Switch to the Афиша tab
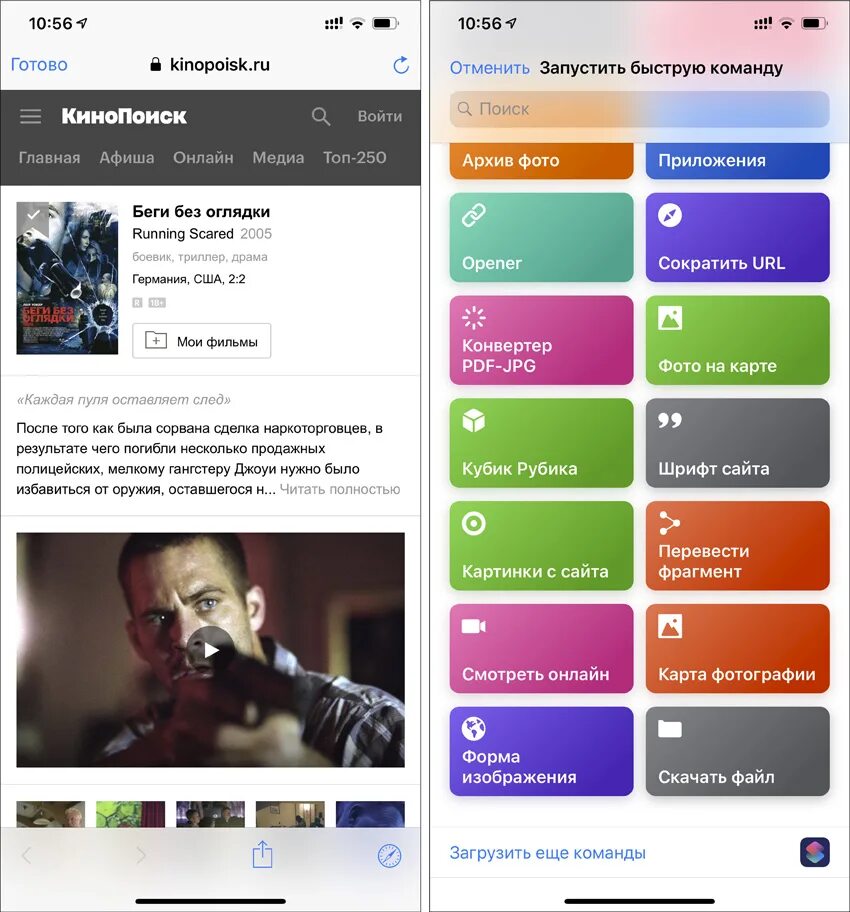The width and height of the screenshot is (850, 912). [x=126, y=158]
